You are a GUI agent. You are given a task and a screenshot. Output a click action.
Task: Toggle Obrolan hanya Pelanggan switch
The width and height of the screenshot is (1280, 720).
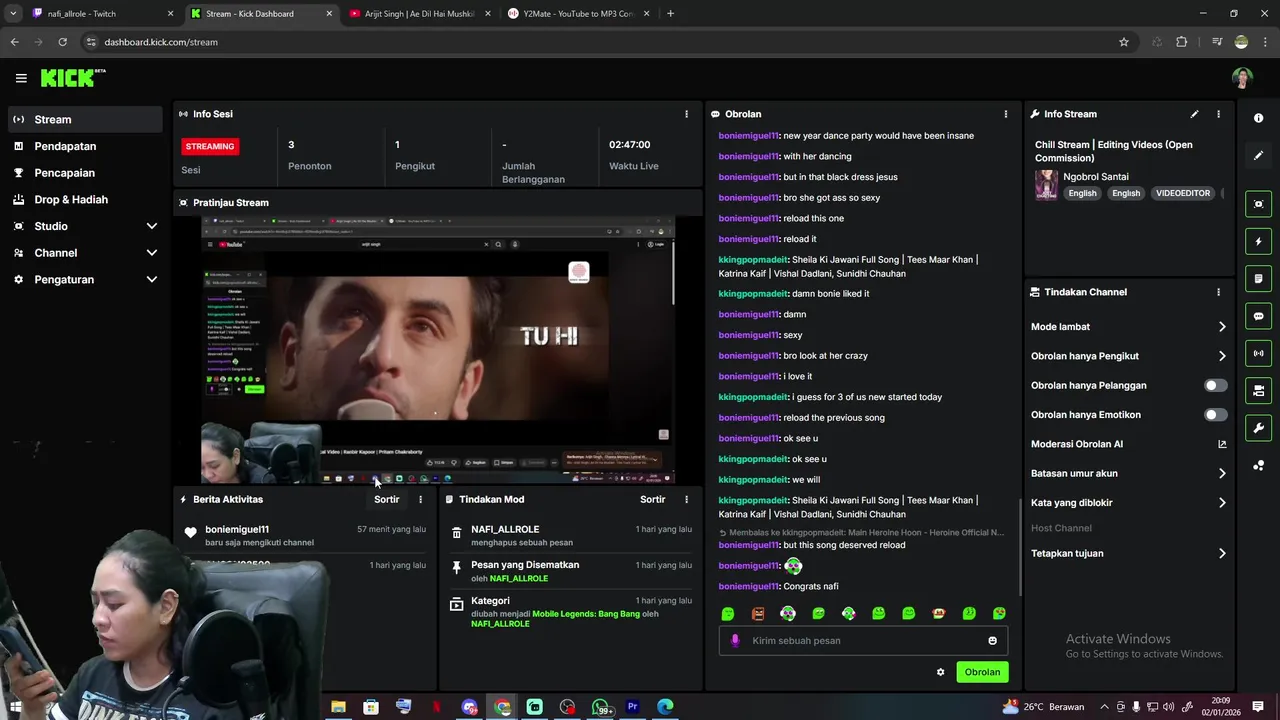click(x=1215, y=385)
